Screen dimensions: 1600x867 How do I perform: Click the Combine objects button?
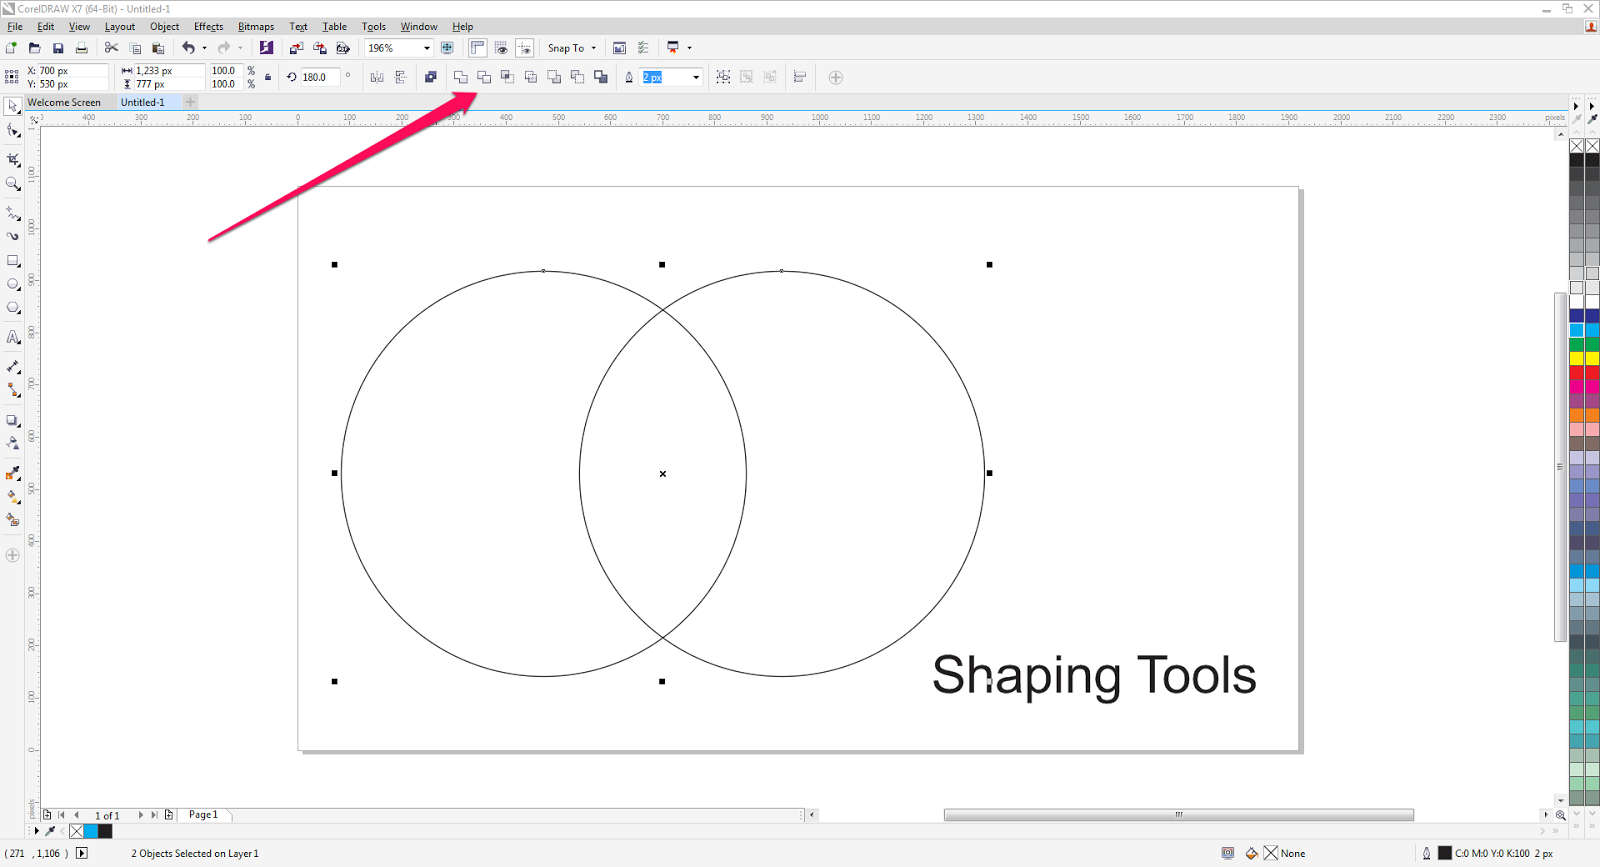pyautogui.click(x=431, y=77)
